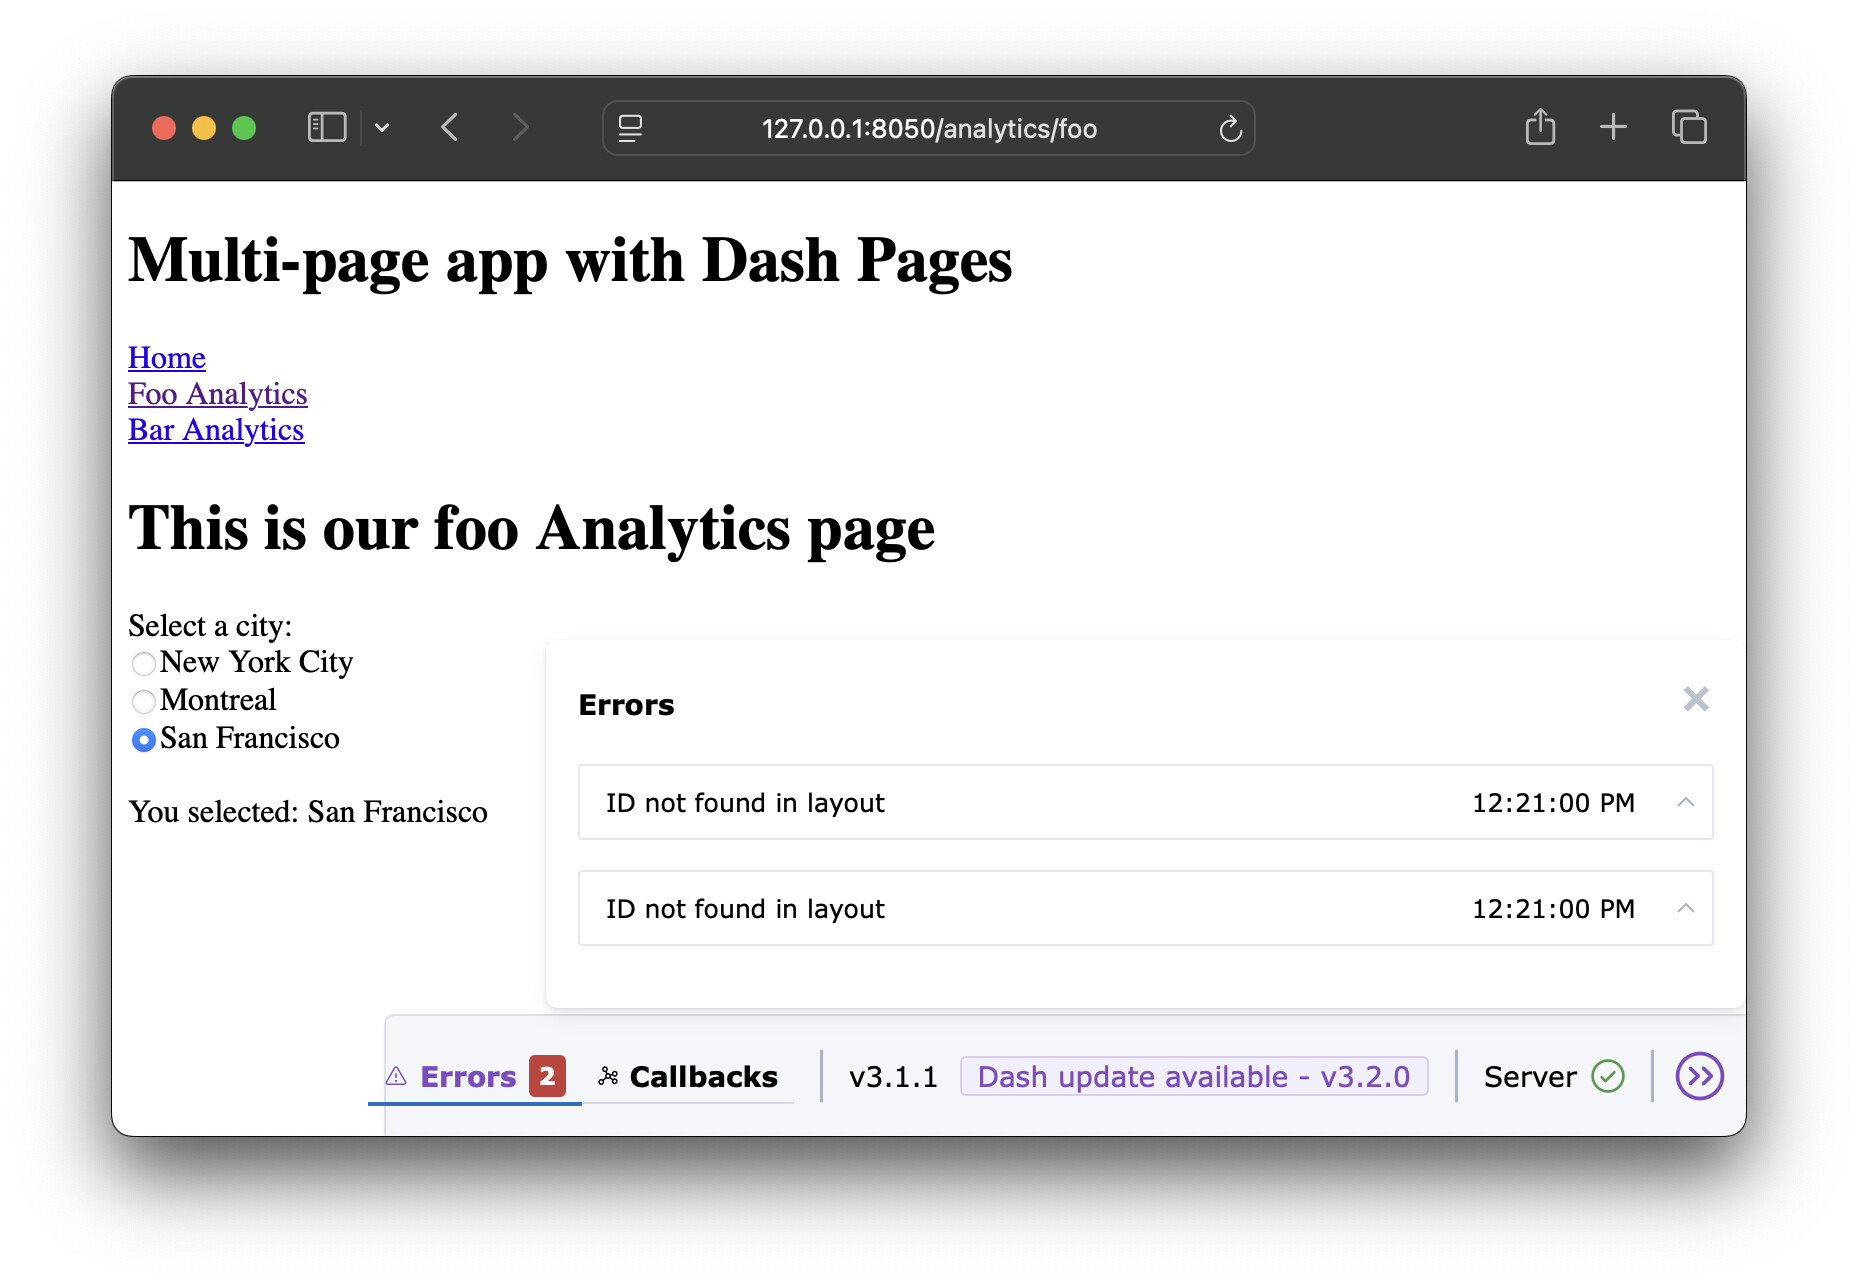The height and width of the screenshot is (1284, 1858).
Task: Click the red error count badge showing 2
Action: tap(547, 1076)
